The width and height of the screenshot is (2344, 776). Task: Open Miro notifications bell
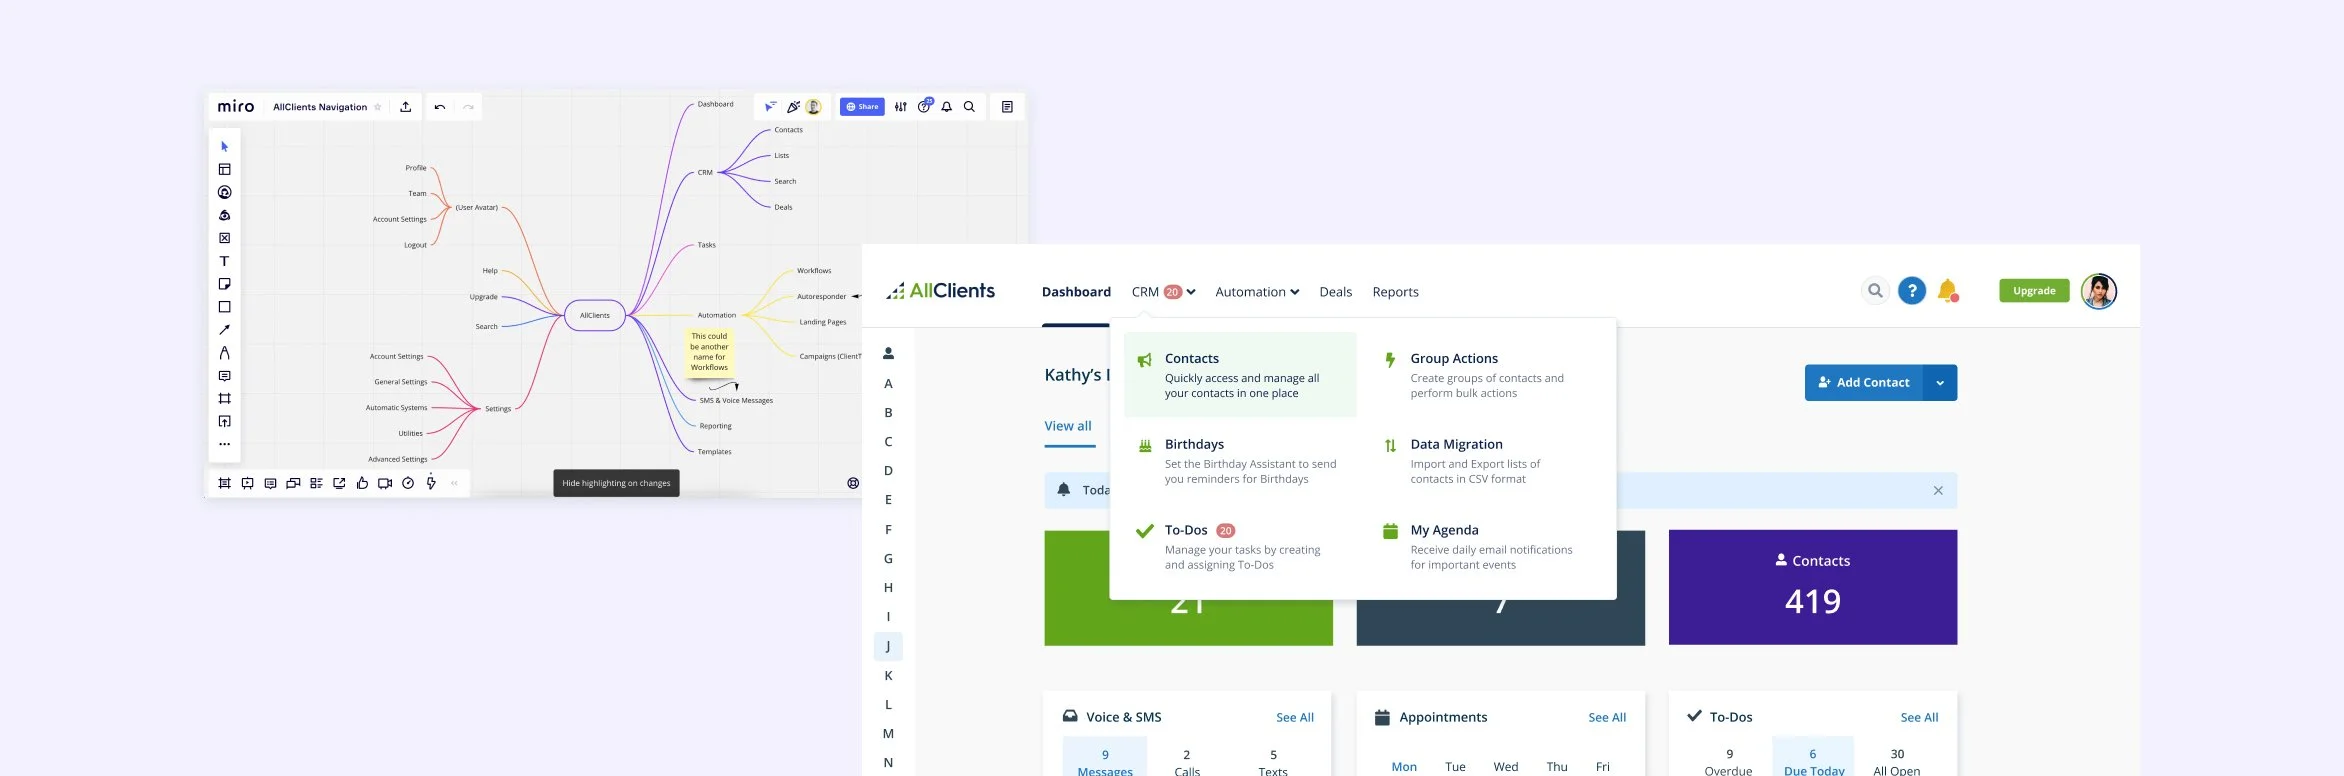point(947,107)
